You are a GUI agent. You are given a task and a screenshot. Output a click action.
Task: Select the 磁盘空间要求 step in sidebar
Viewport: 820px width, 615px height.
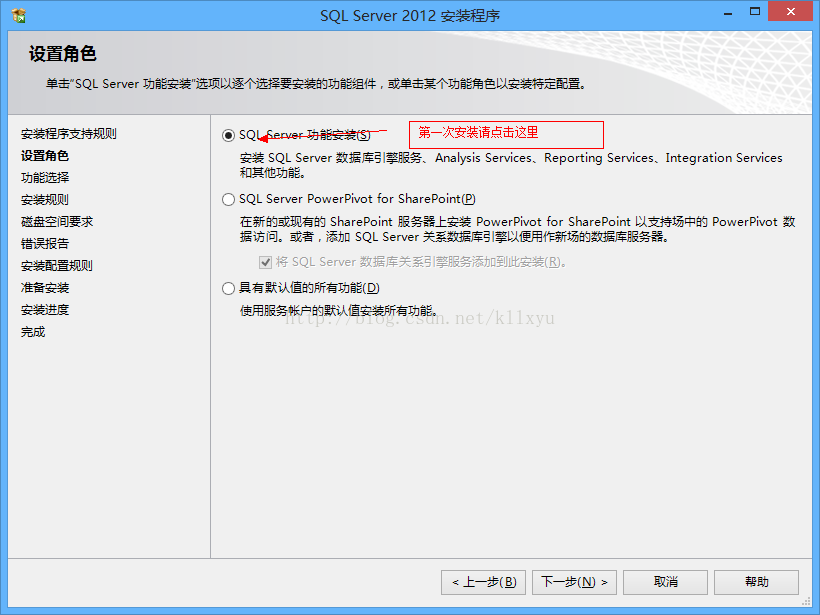pos(57,222)
